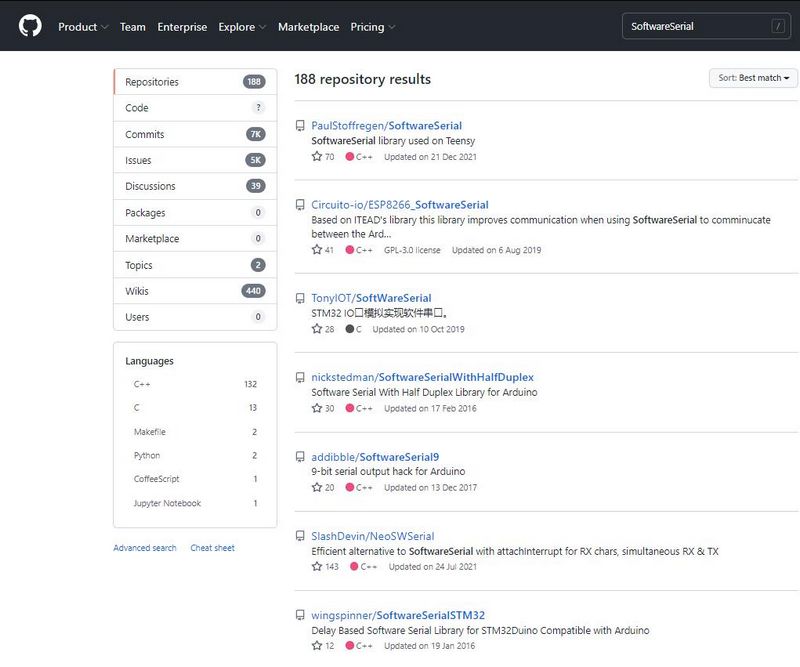Screen dimensions: 800x667
Task: Click 'Updated on 24 Jul 2021' text
Action: (x=433, y=566)
